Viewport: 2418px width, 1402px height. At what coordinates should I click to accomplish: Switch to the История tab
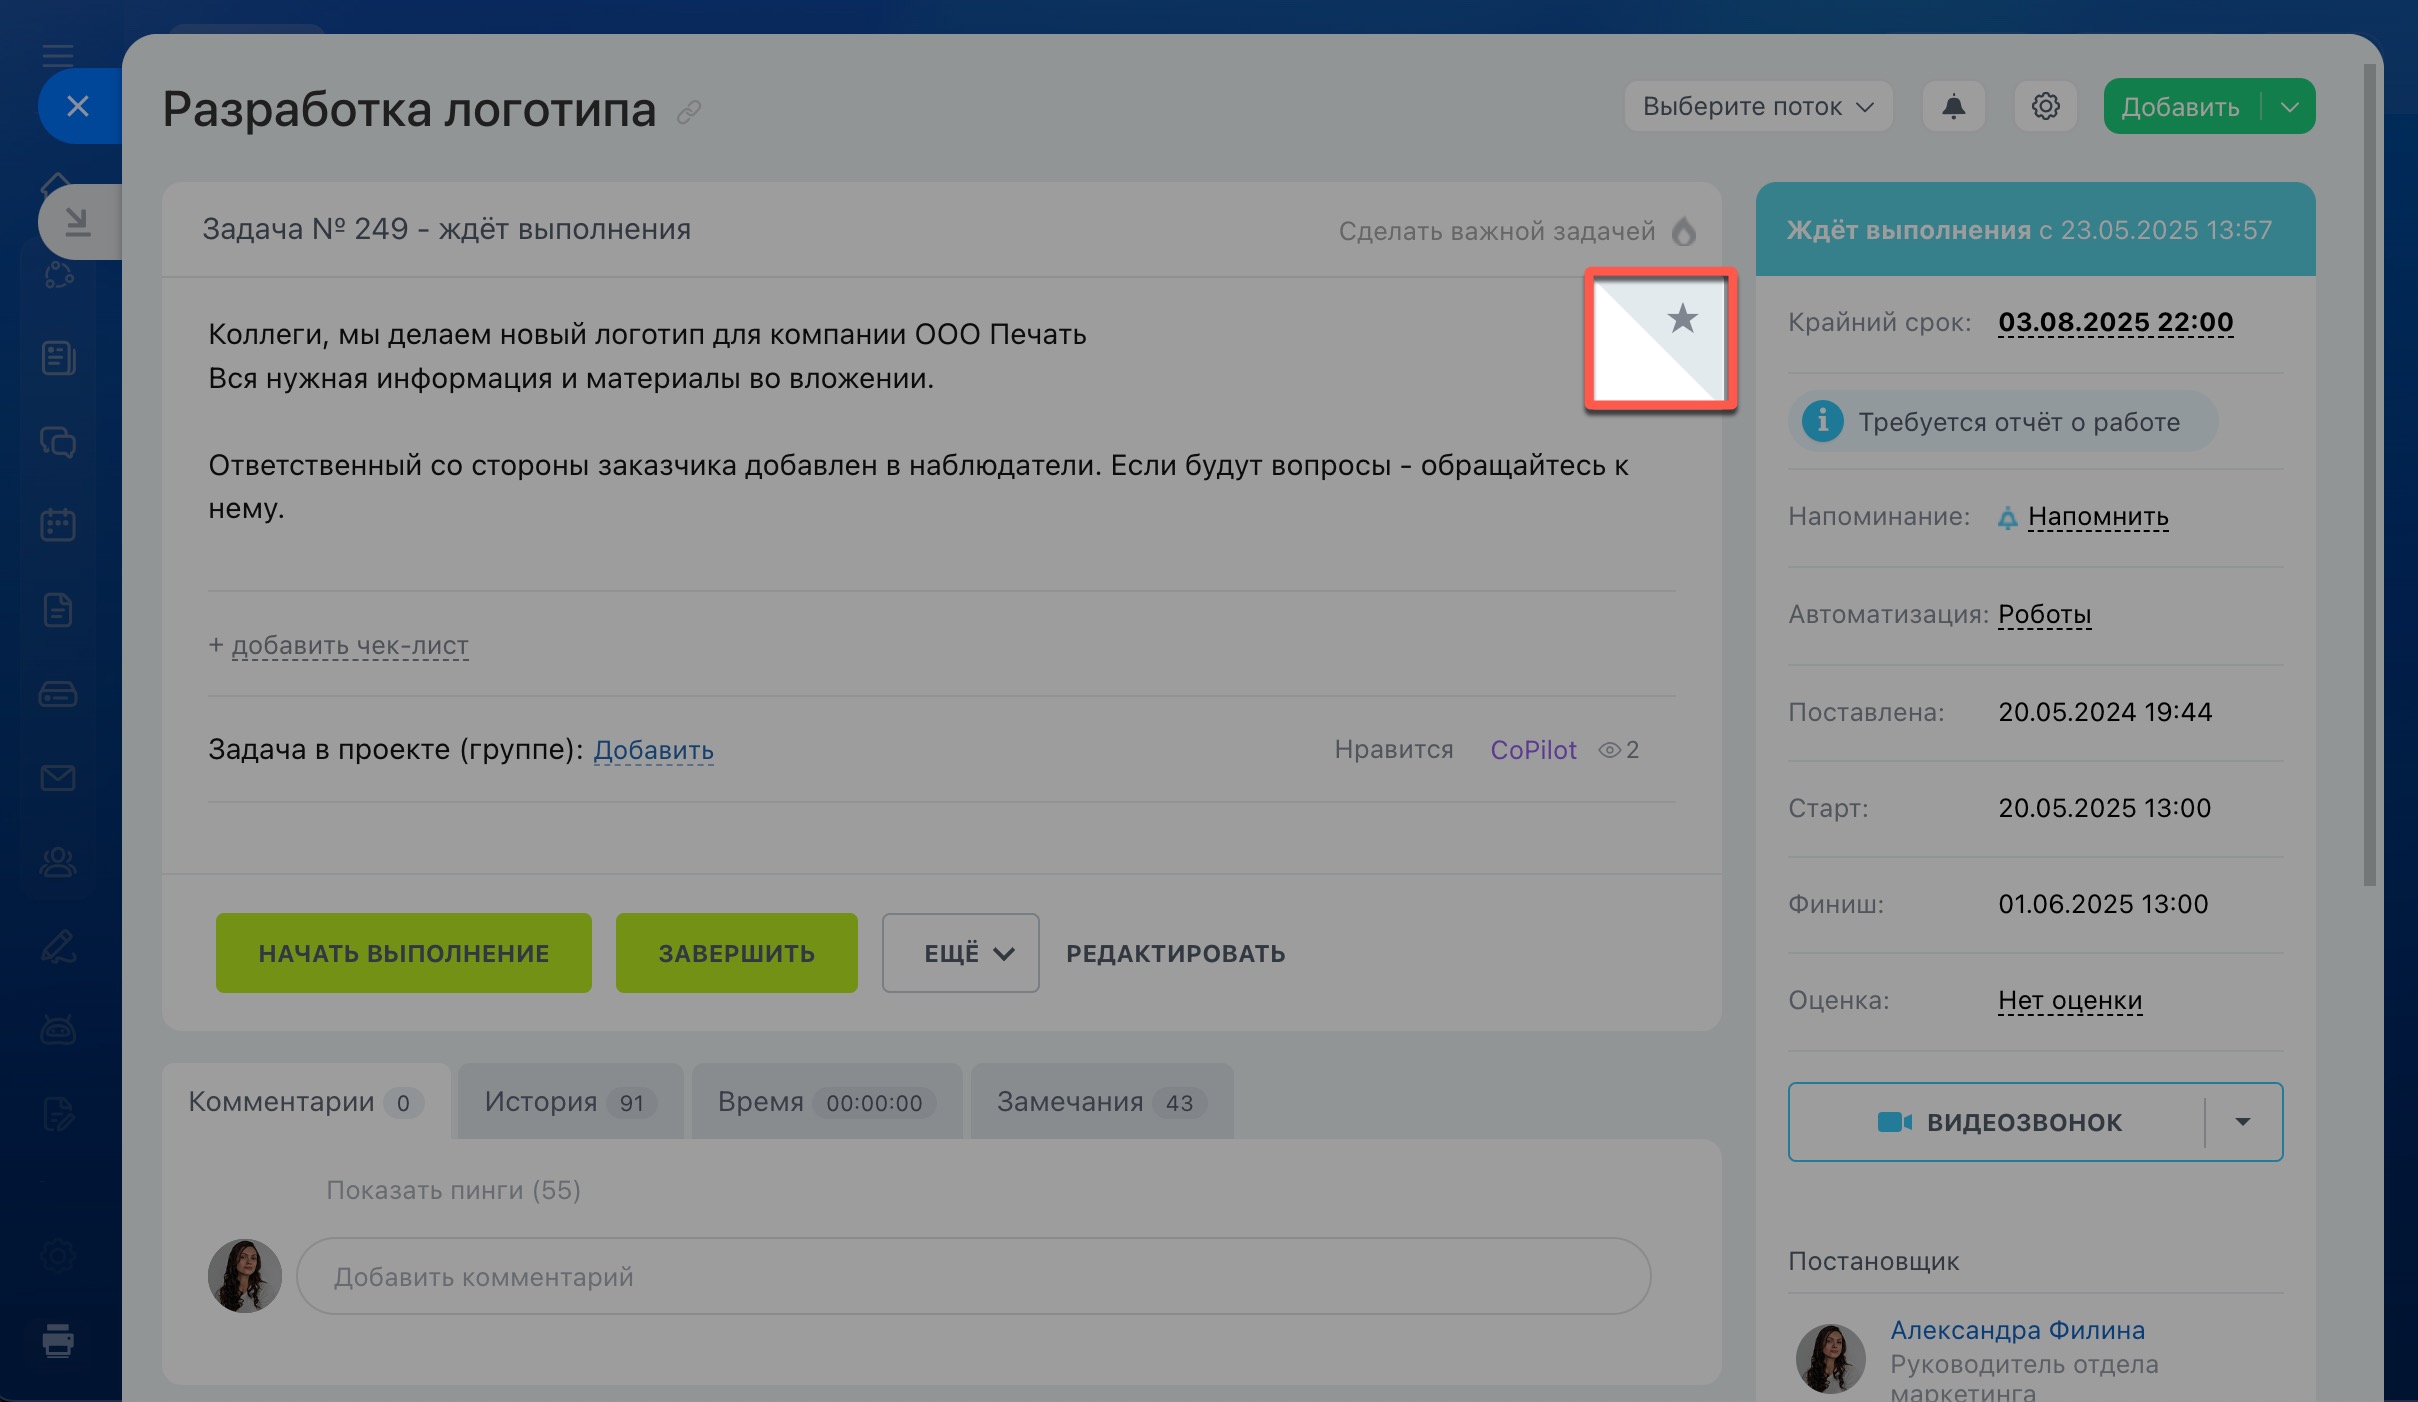570,1102
